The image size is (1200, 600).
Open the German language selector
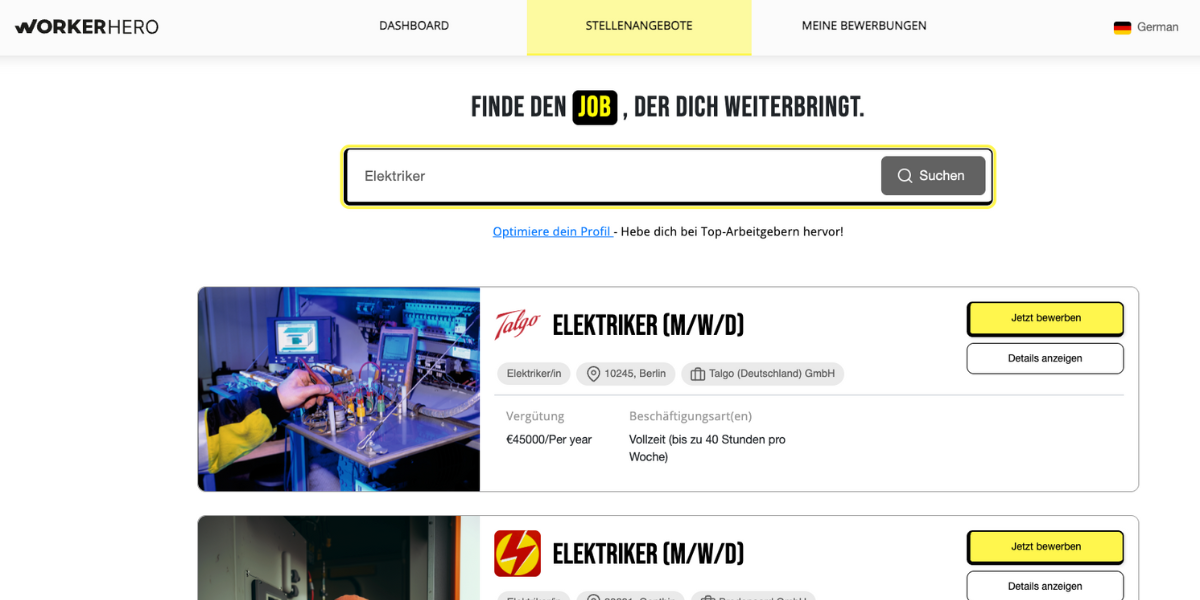click(1146, 27)
